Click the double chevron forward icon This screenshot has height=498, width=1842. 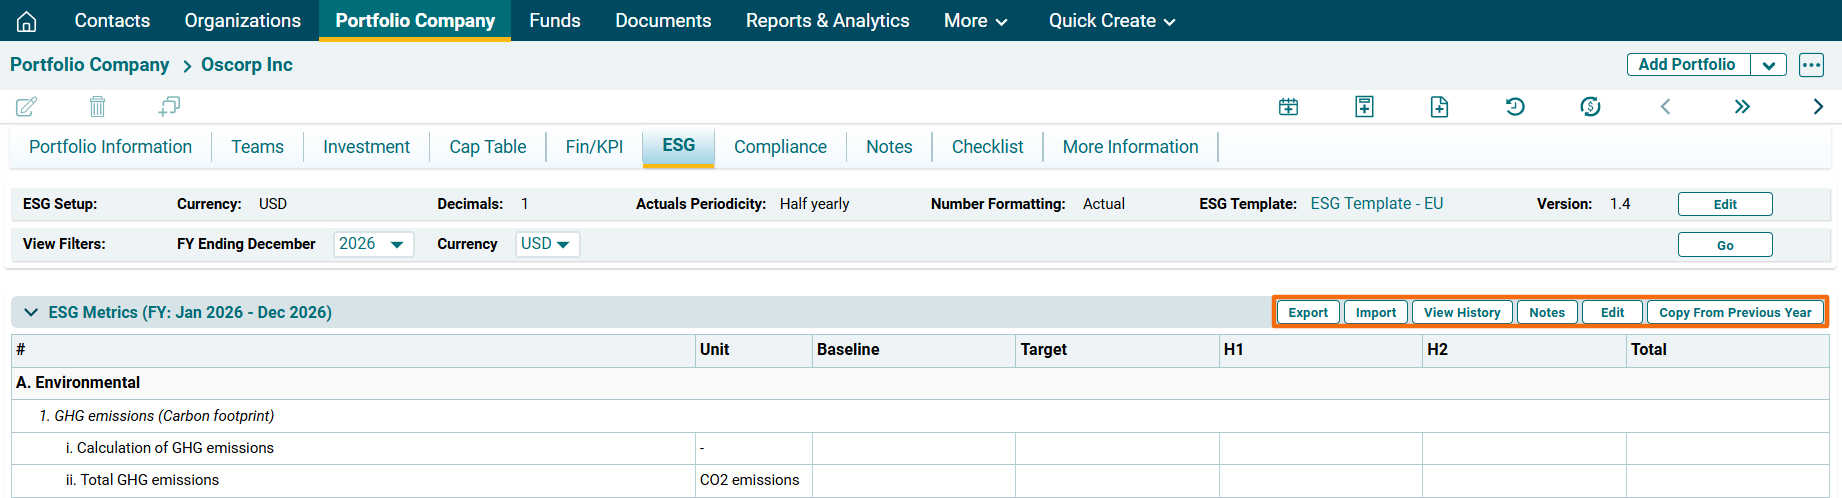coord(1742,107)
